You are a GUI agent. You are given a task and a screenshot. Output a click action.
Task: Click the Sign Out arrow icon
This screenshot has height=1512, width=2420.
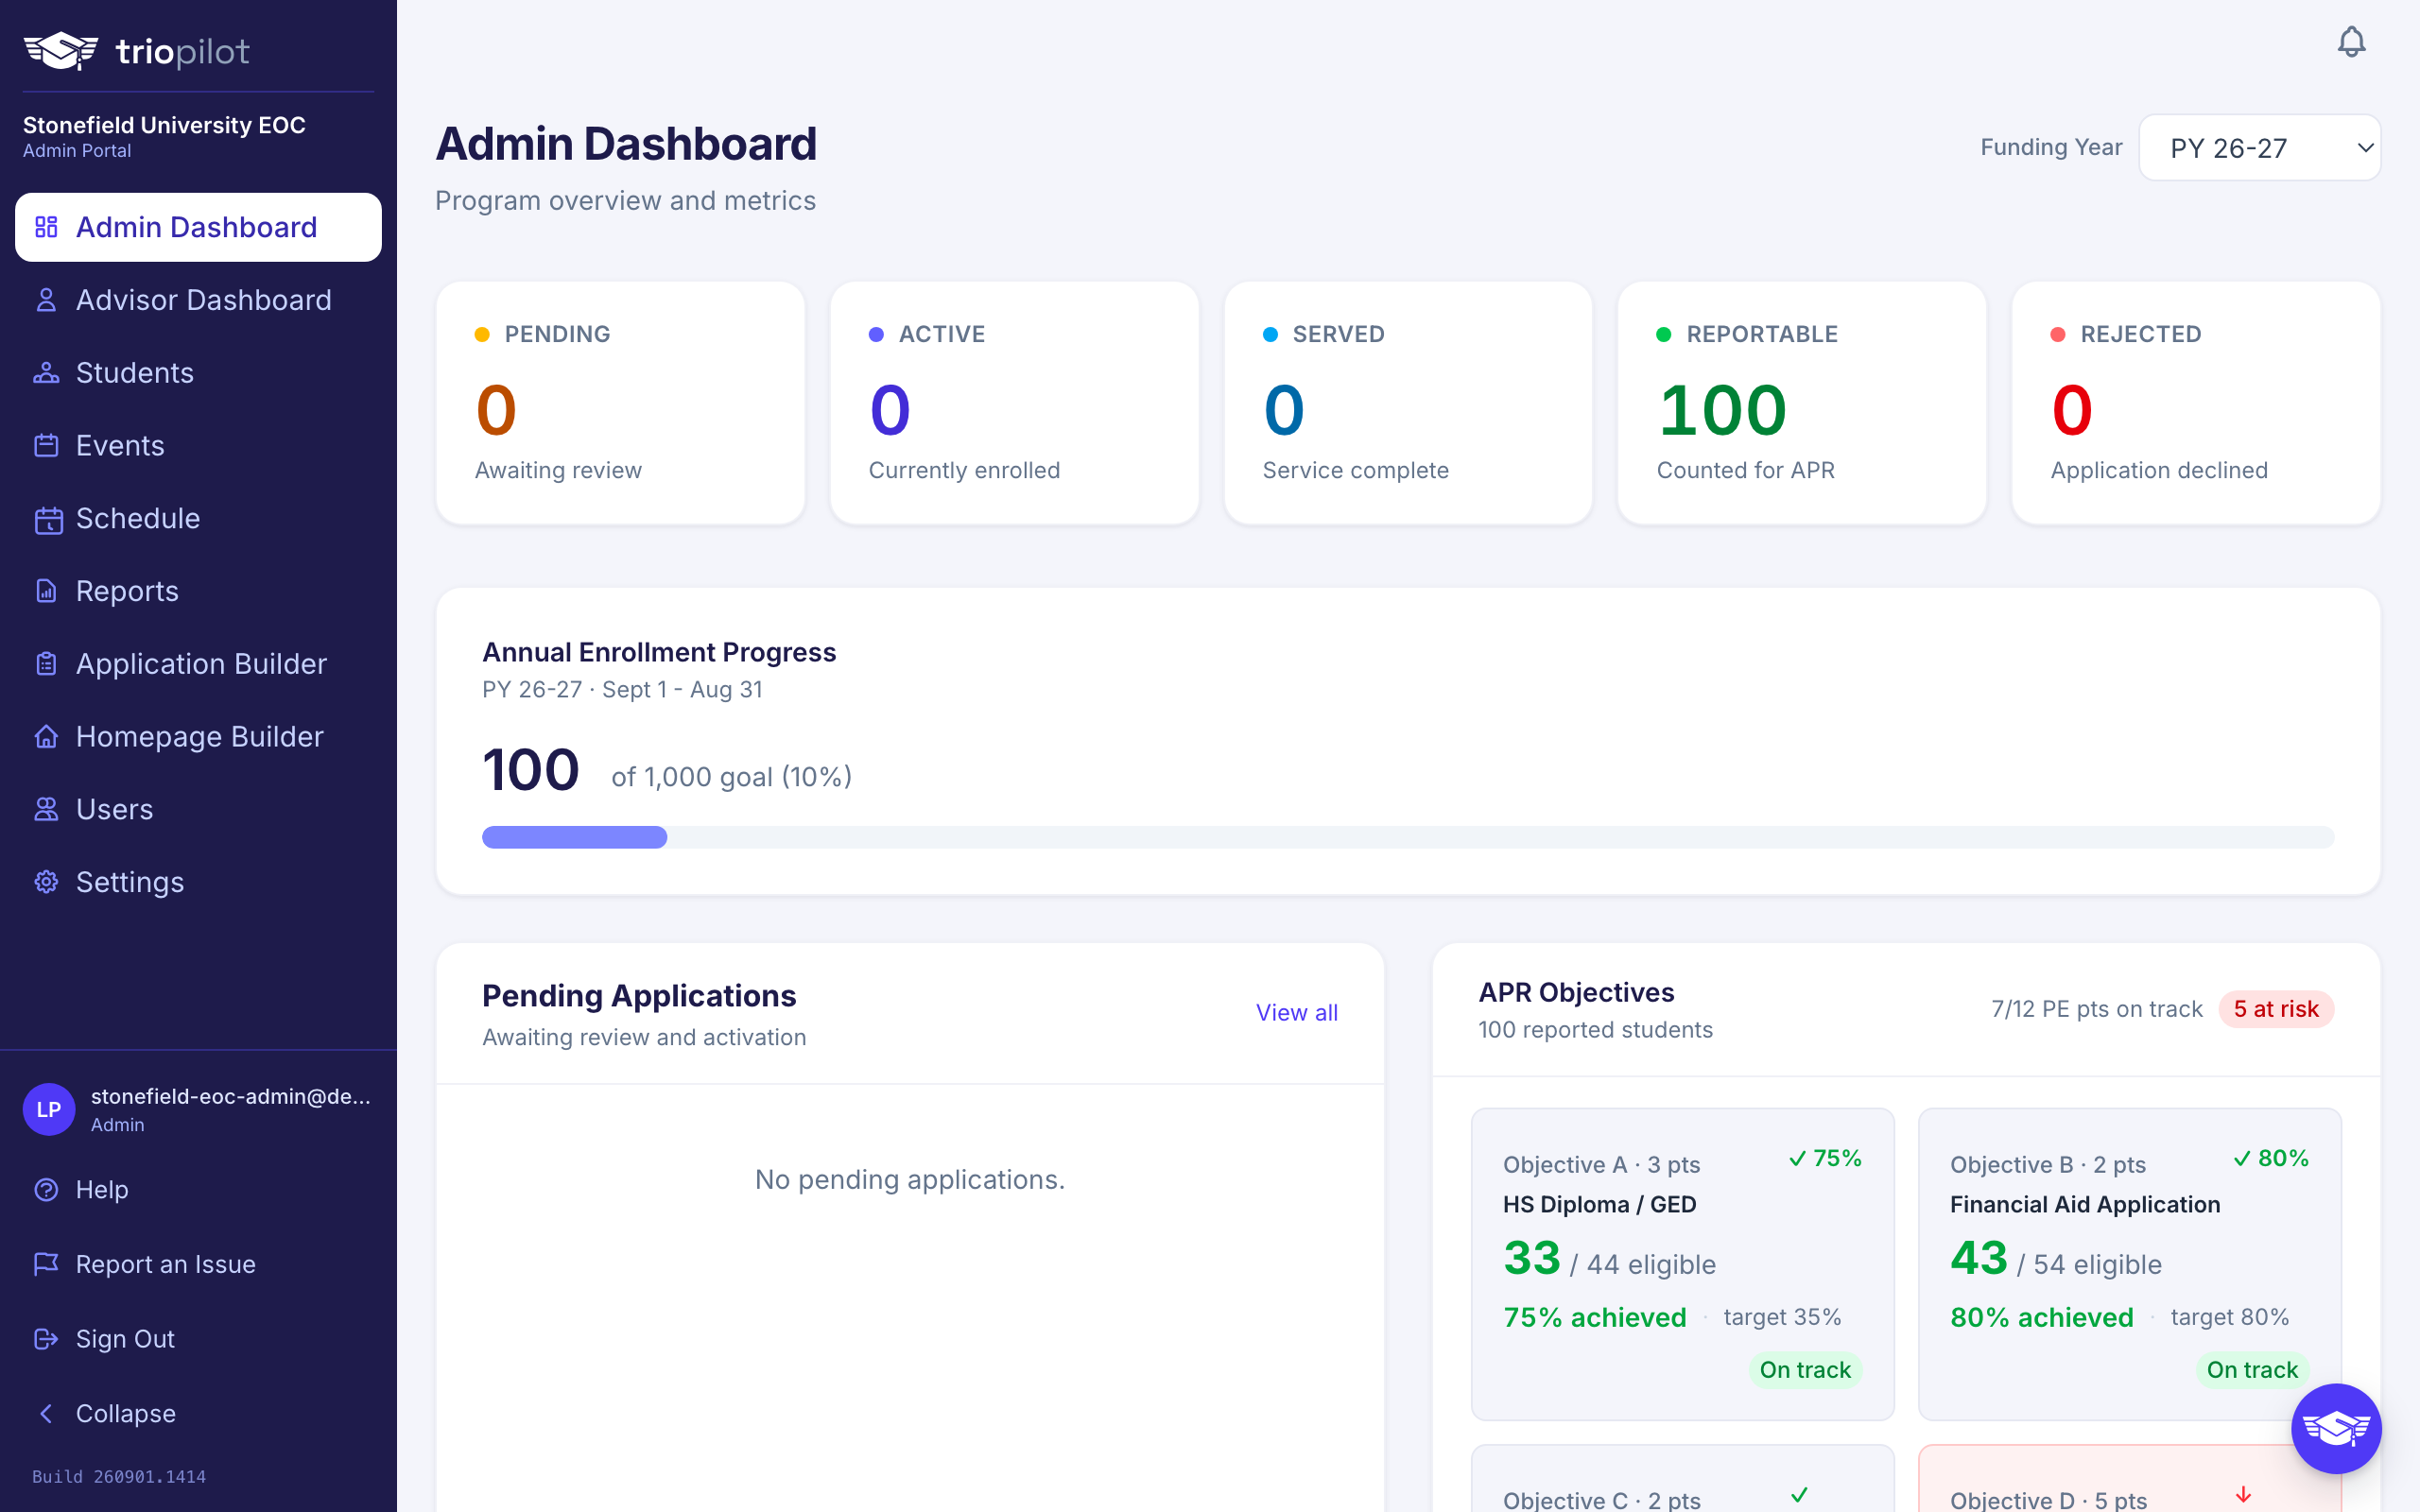pos(46,1339)
